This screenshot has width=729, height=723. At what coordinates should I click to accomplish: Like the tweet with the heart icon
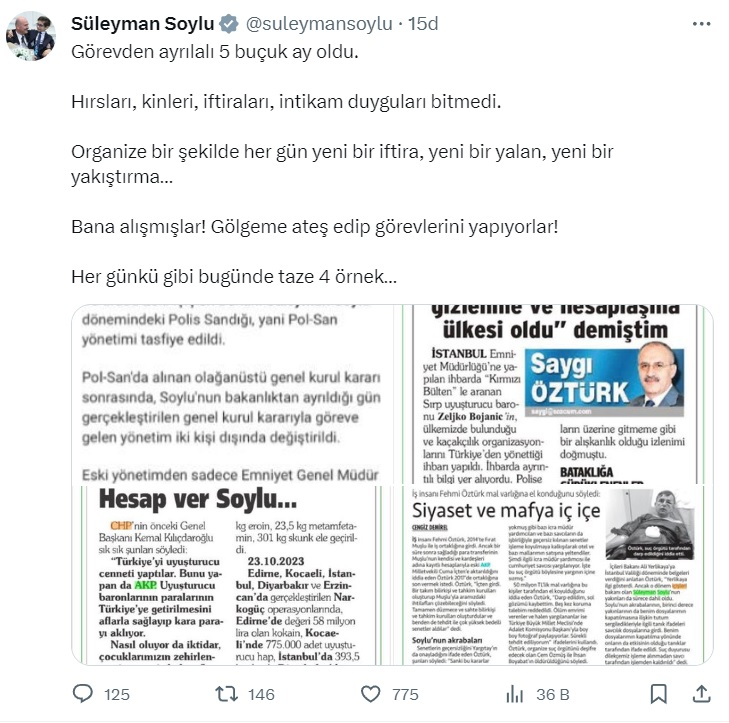(x=371, y=694)
